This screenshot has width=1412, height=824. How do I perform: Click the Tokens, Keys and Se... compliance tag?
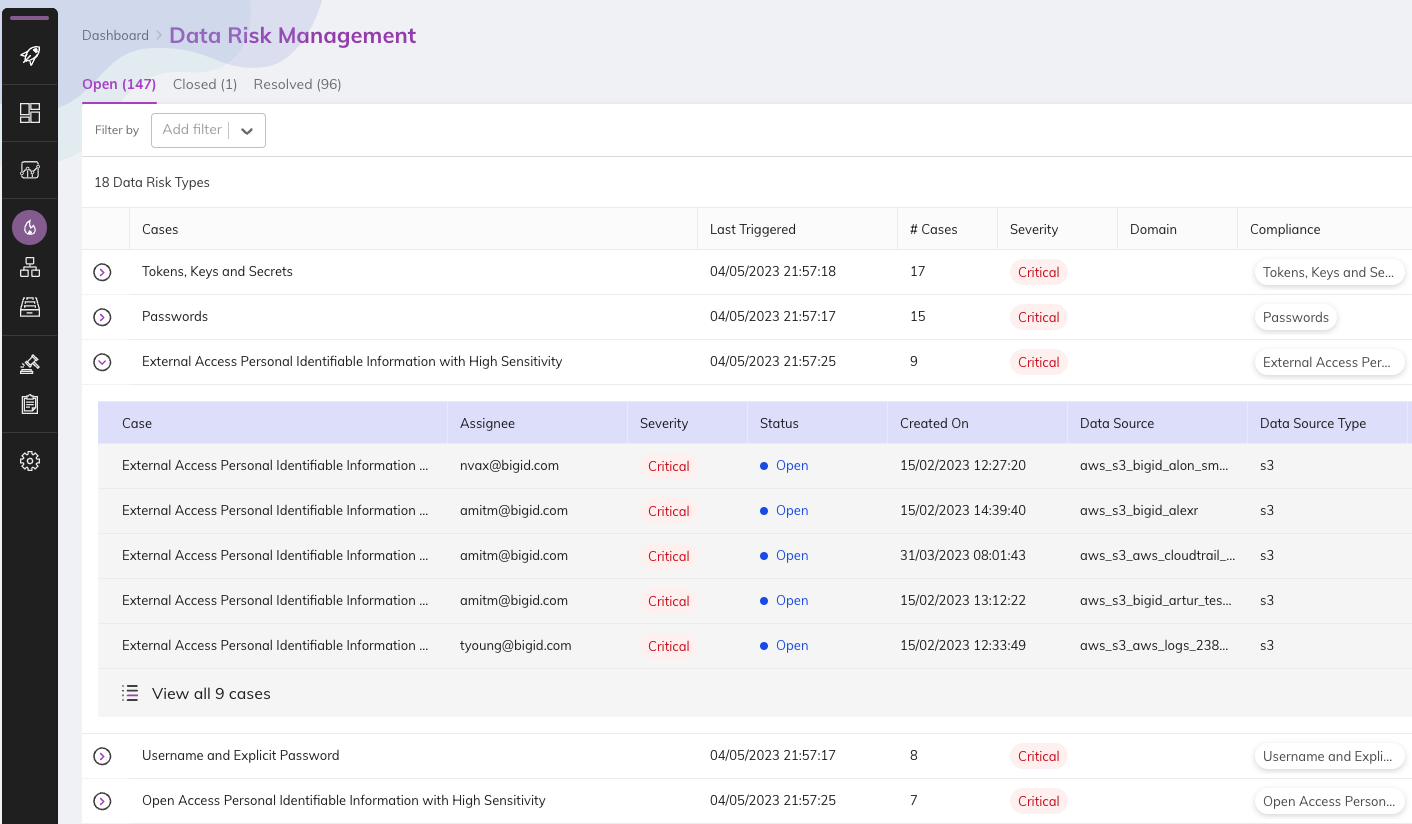(1329, 272)
